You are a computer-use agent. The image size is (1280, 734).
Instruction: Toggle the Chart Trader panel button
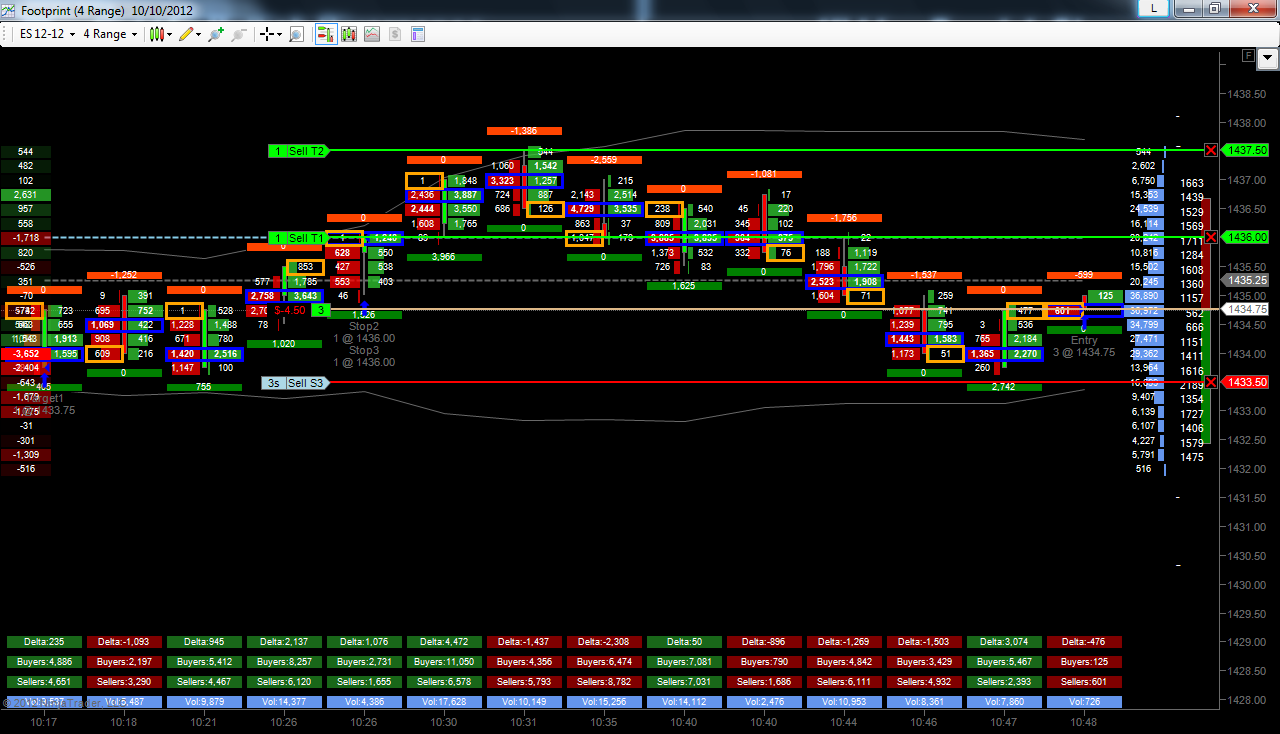point(326,34)
